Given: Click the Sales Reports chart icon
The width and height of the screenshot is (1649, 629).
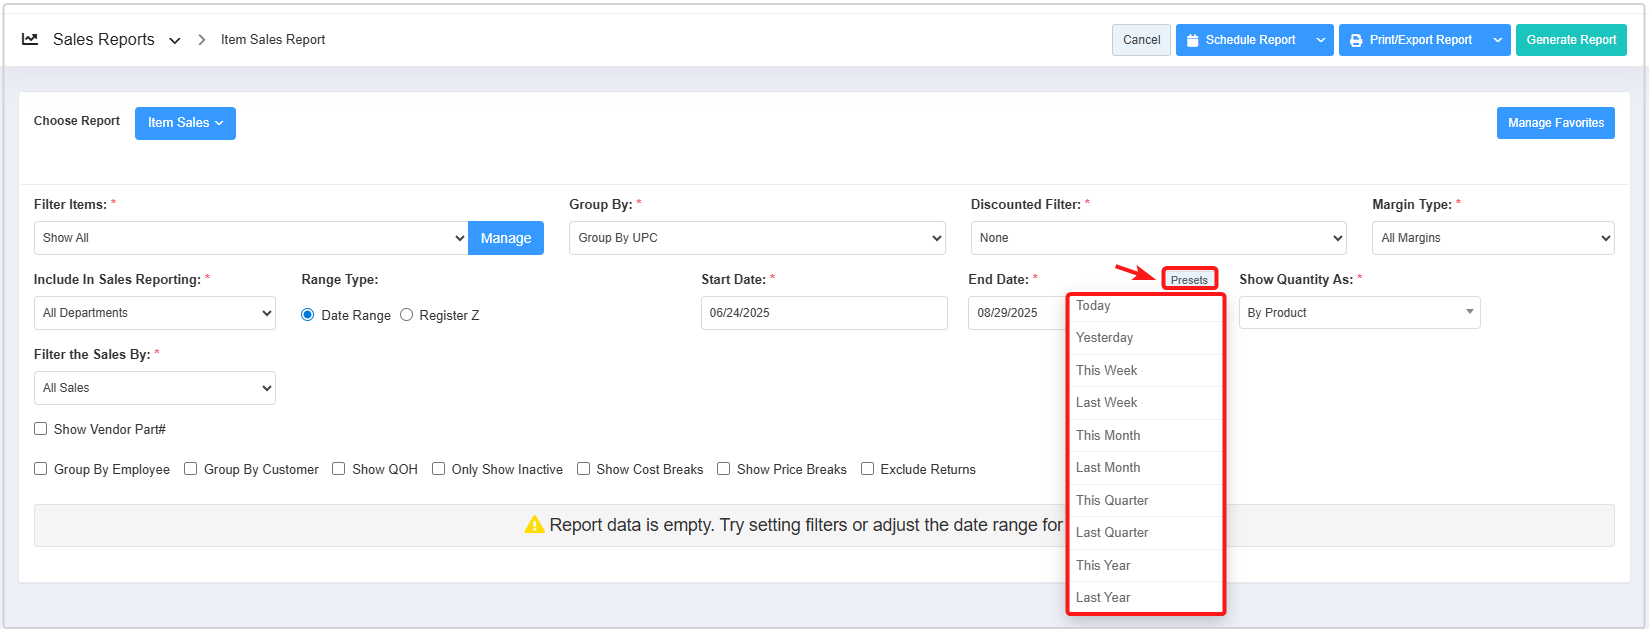Looking at the screenshot, I should 30,39.
